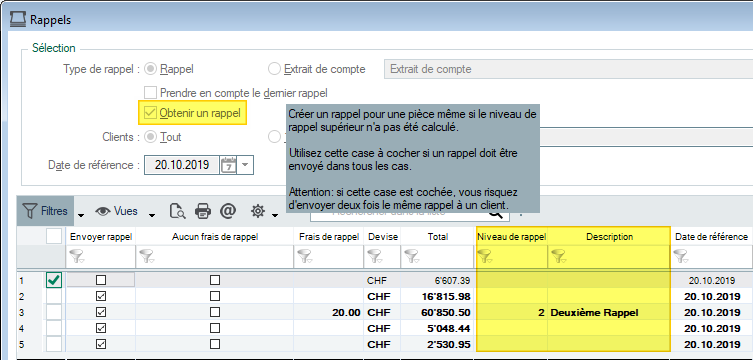Click the date field showing 20.10.2019
Viewport: 753px width, 360px height.
pos(182,165)
